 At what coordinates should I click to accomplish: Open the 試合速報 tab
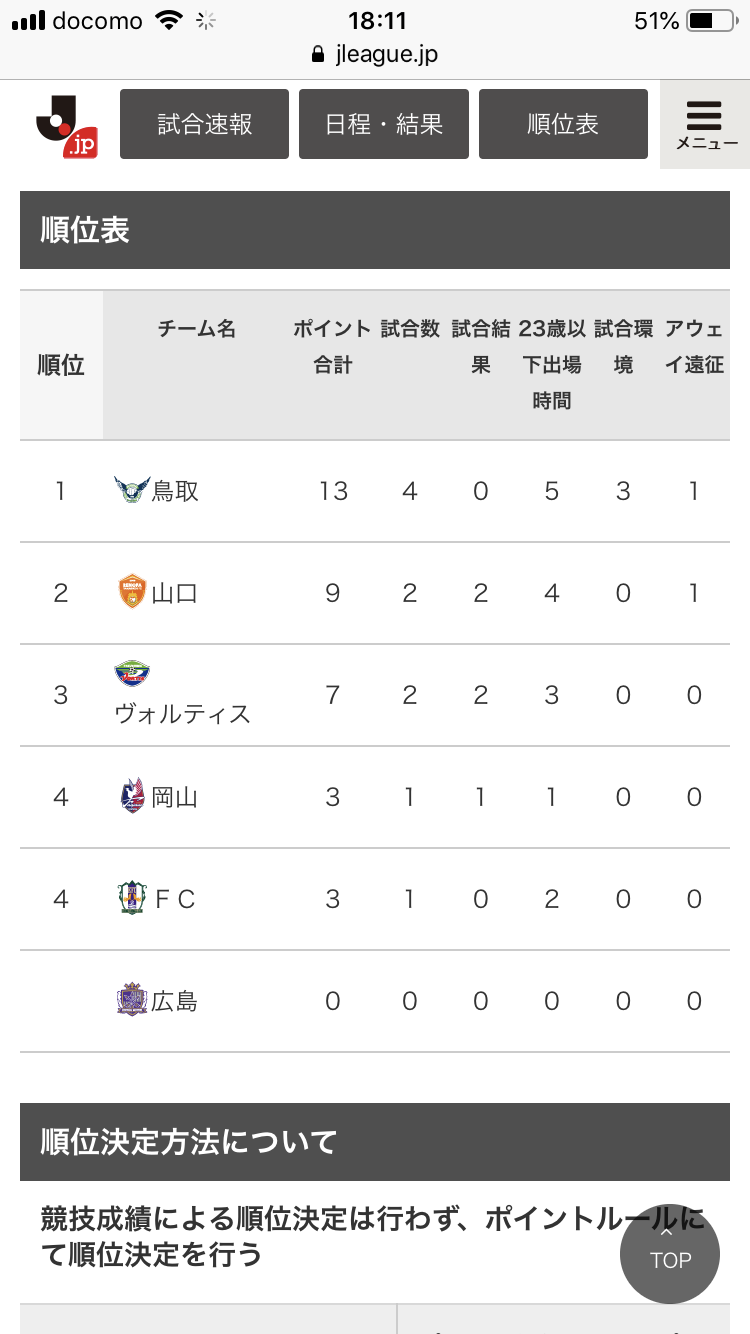pos(204,124)
